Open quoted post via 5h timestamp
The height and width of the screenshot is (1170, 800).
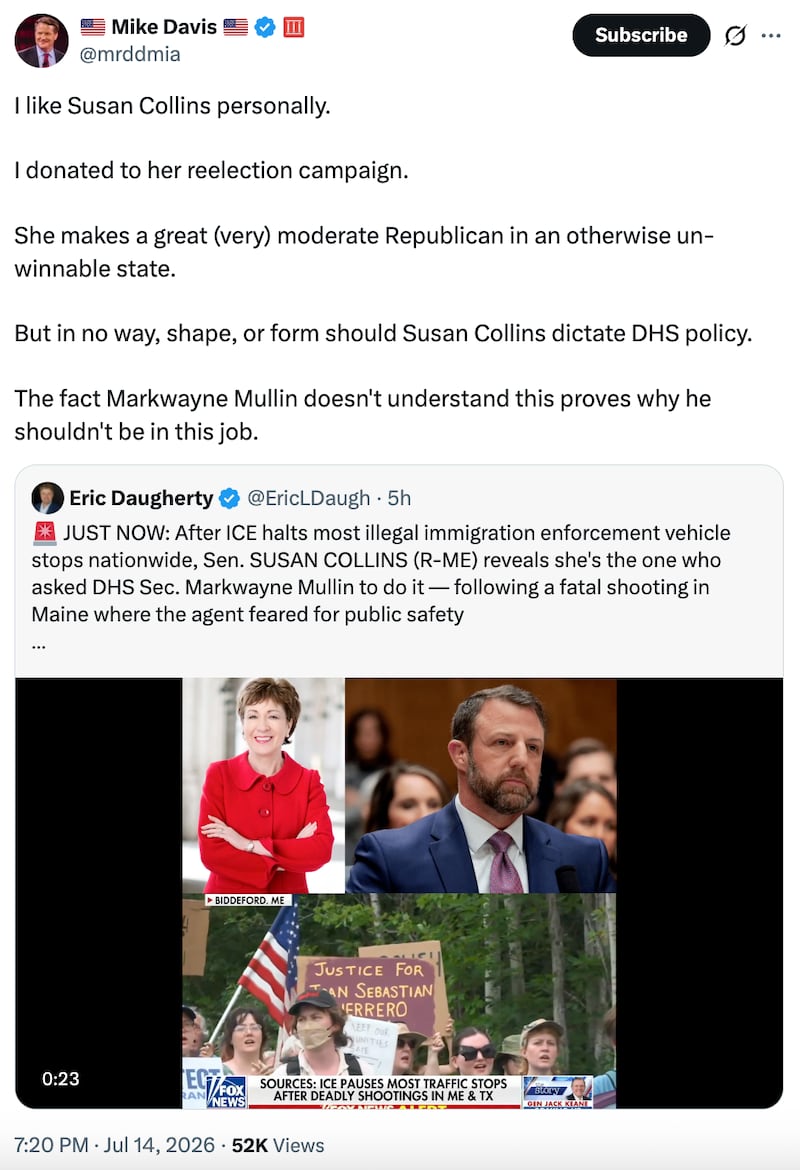[399, 498]
